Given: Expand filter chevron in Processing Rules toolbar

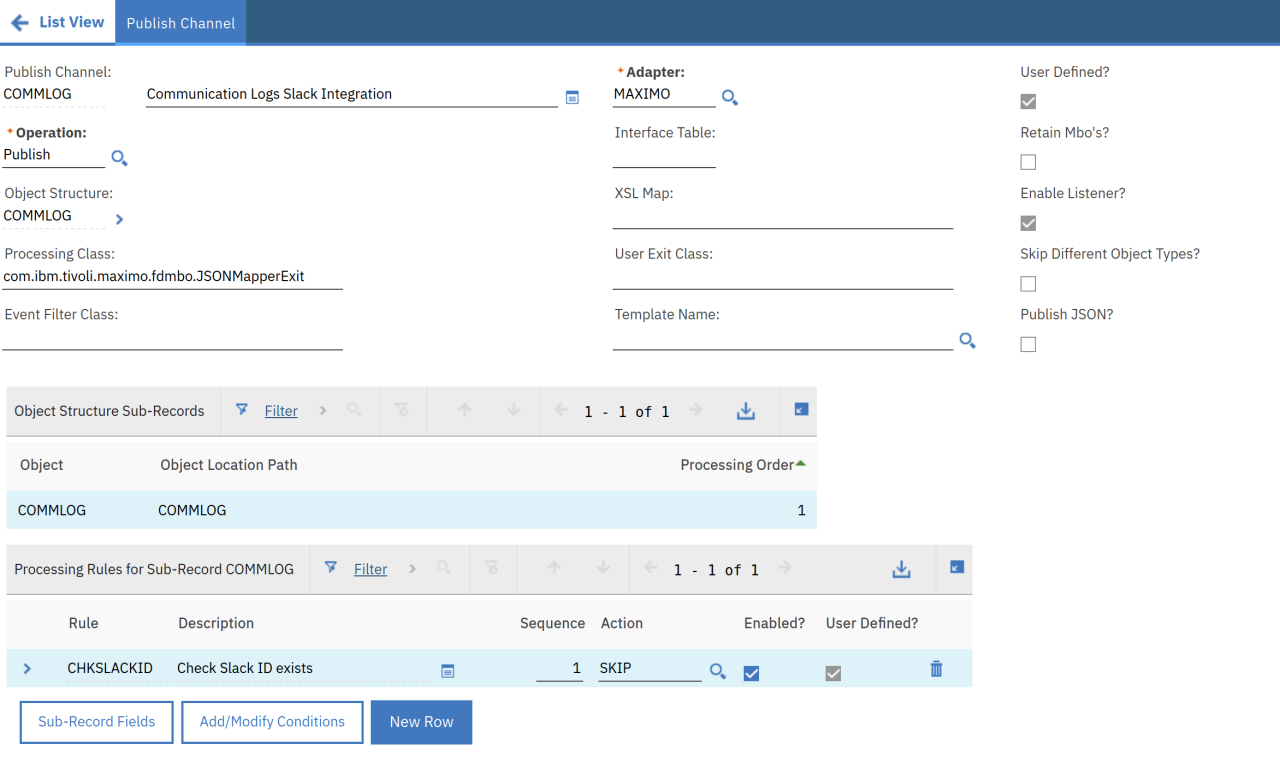Looking at the screenshot, I should point(411,569).
